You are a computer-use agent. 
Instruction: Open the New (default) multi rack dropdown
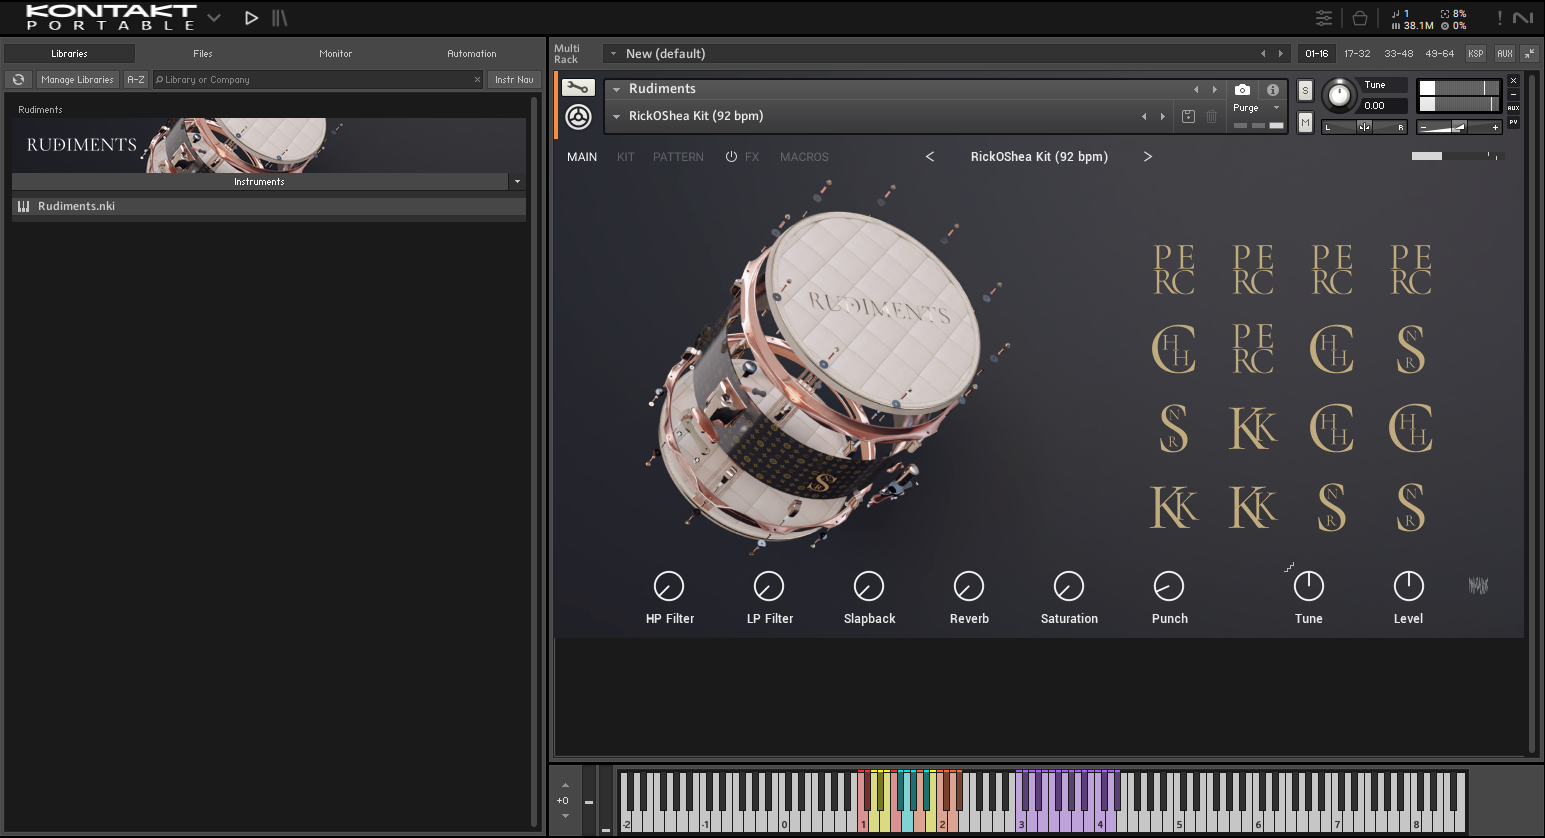pyautogui.click(x=613, y=54)
